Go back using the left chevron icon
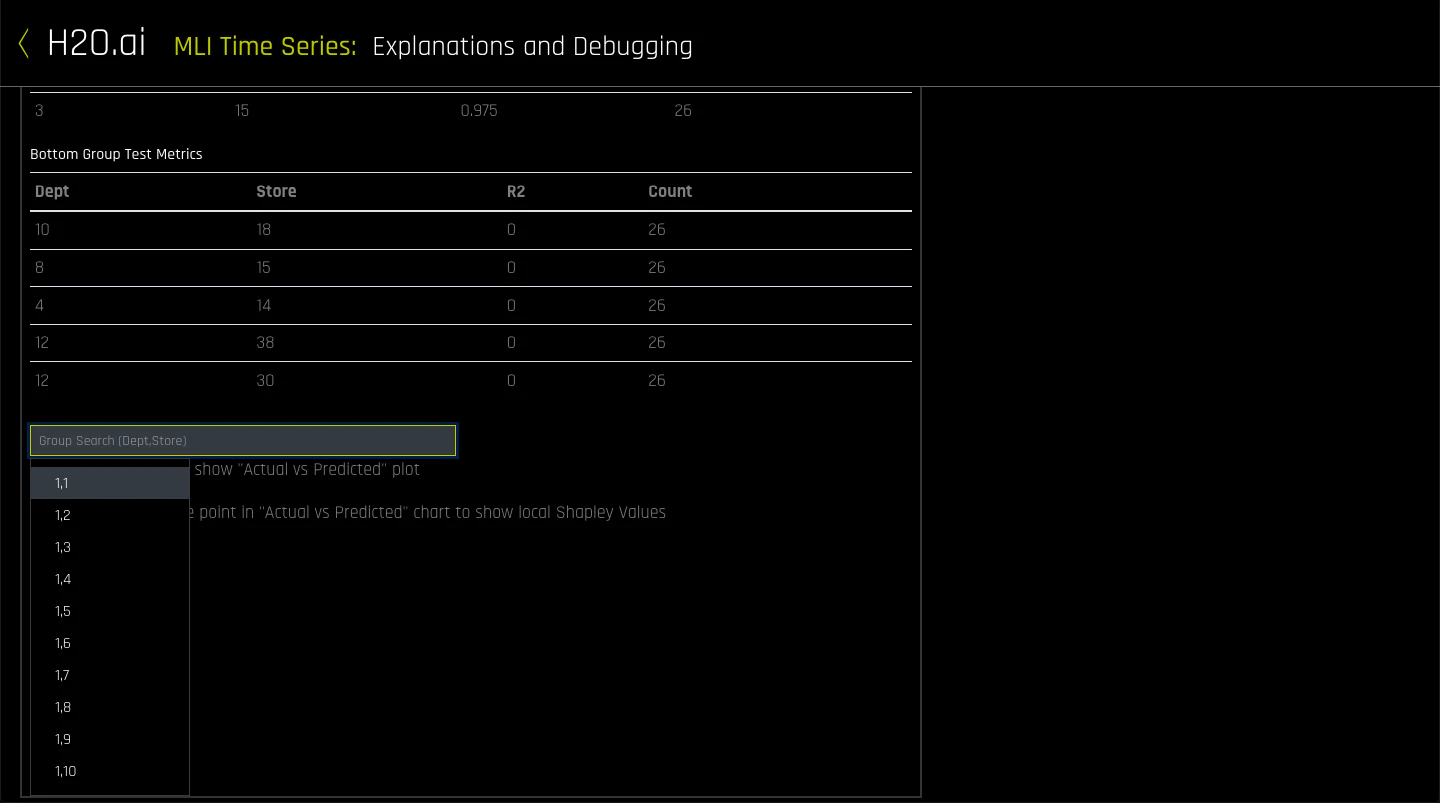 click(24, 44)
